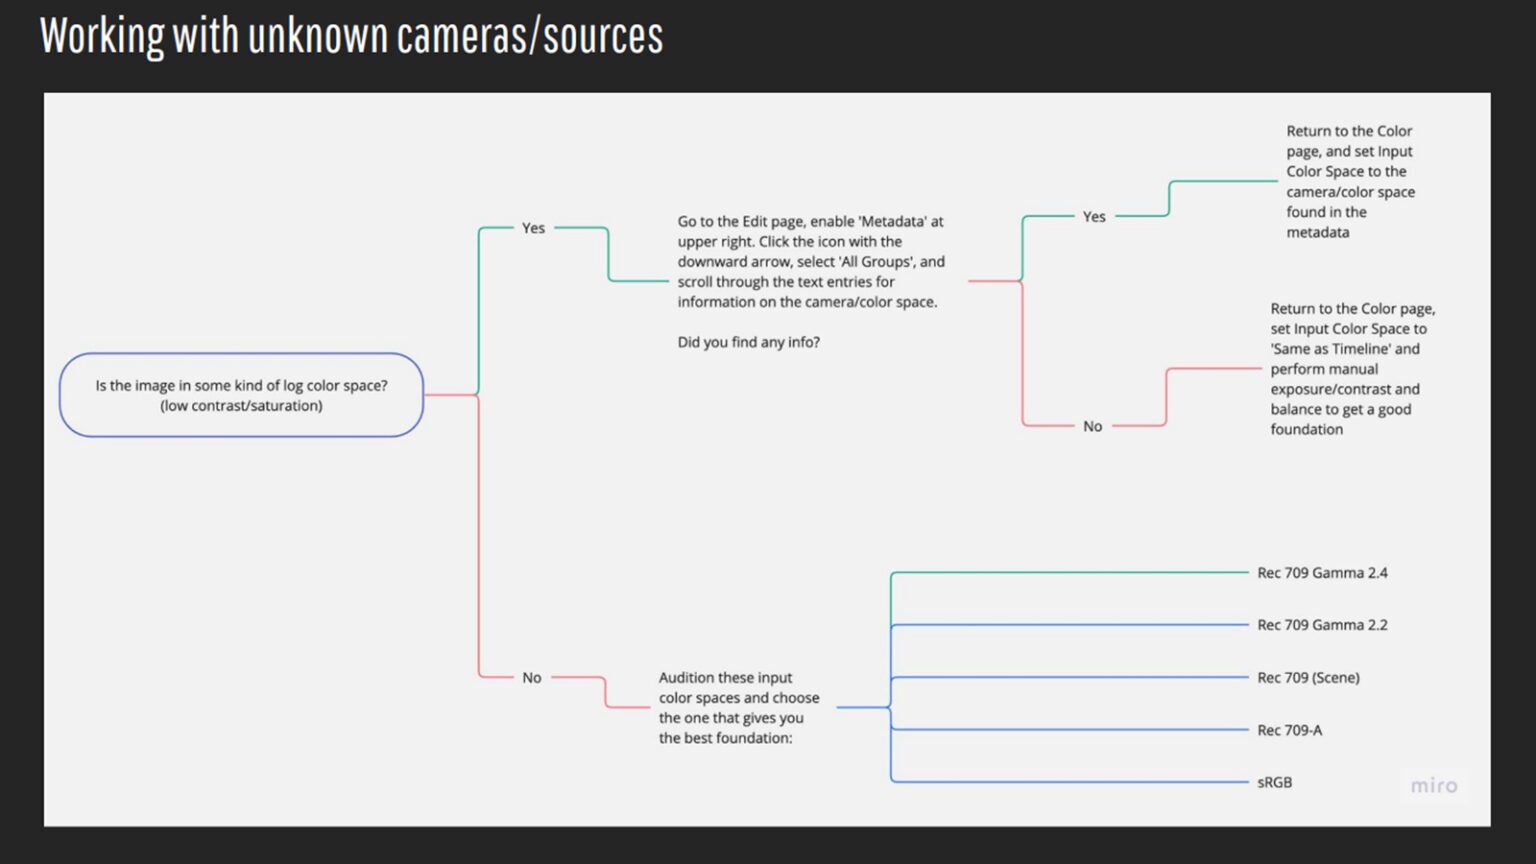The width and height of the screenshot is (1536, 864).
Task: Select the rounded log color space question node
Action: (x=241, y=395)
